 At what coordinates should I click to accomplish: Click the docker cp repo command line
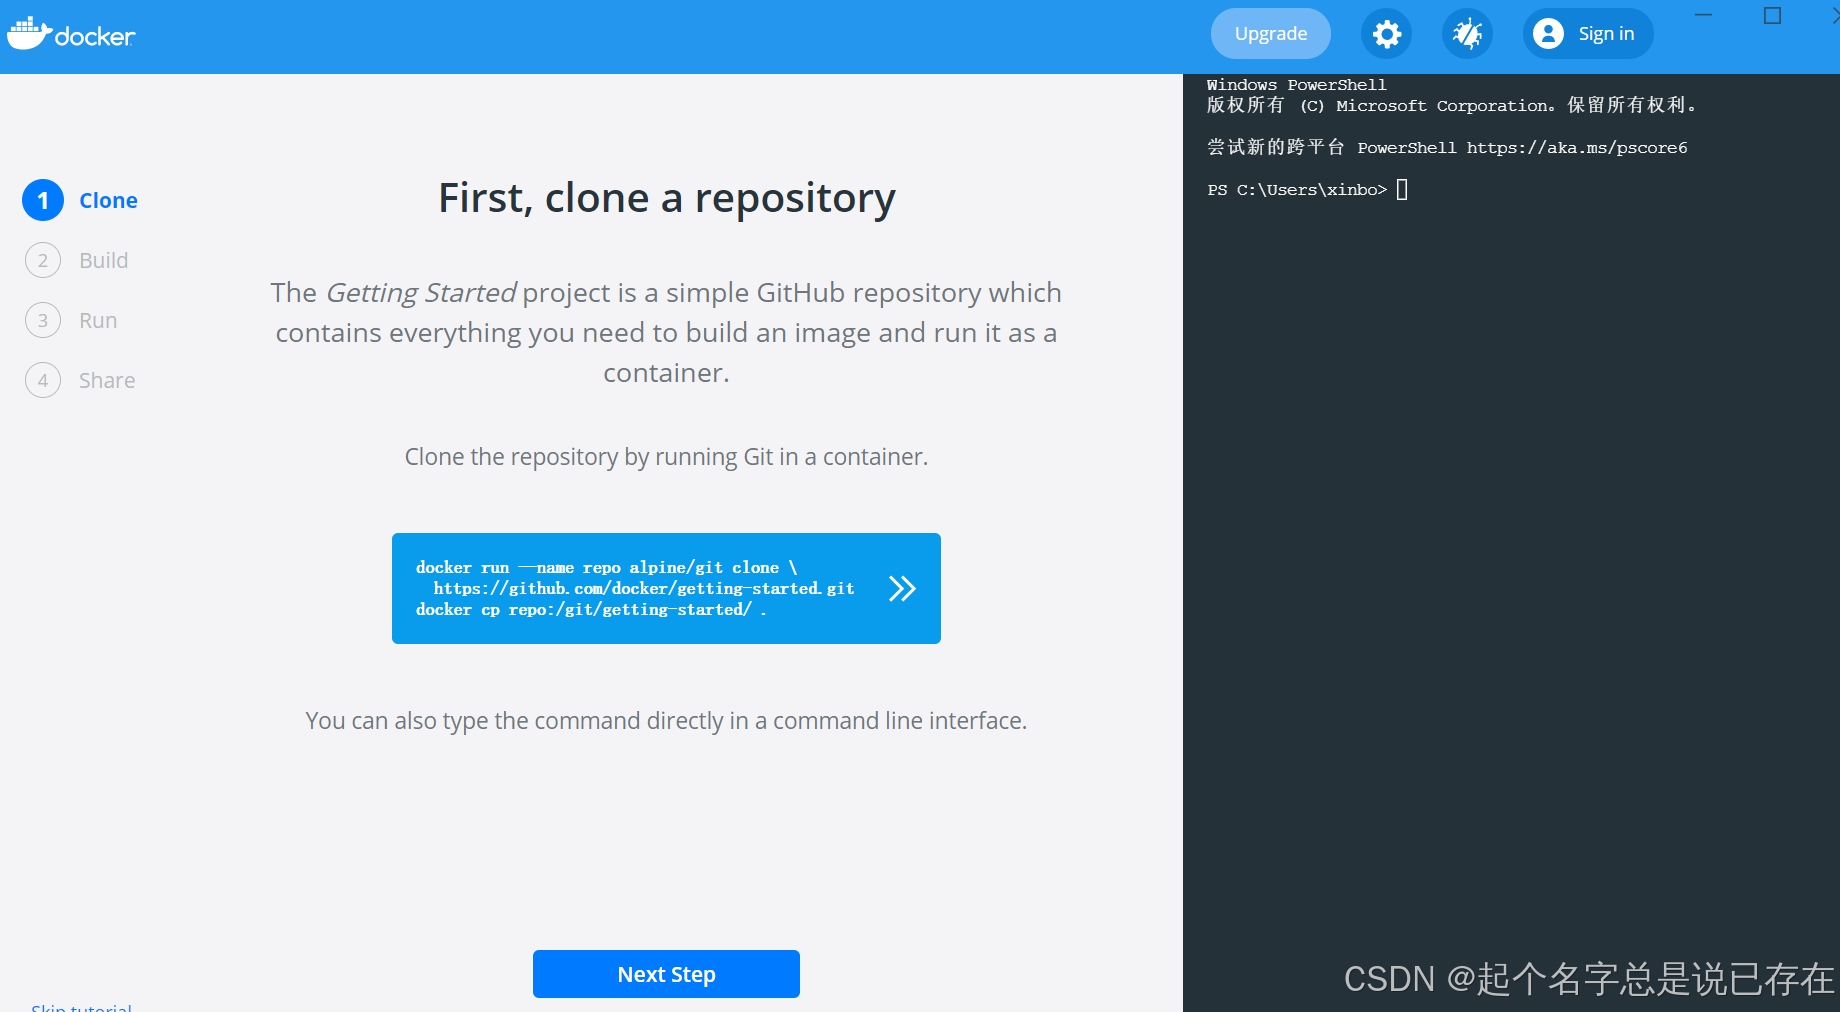click(x=591, y=609)
